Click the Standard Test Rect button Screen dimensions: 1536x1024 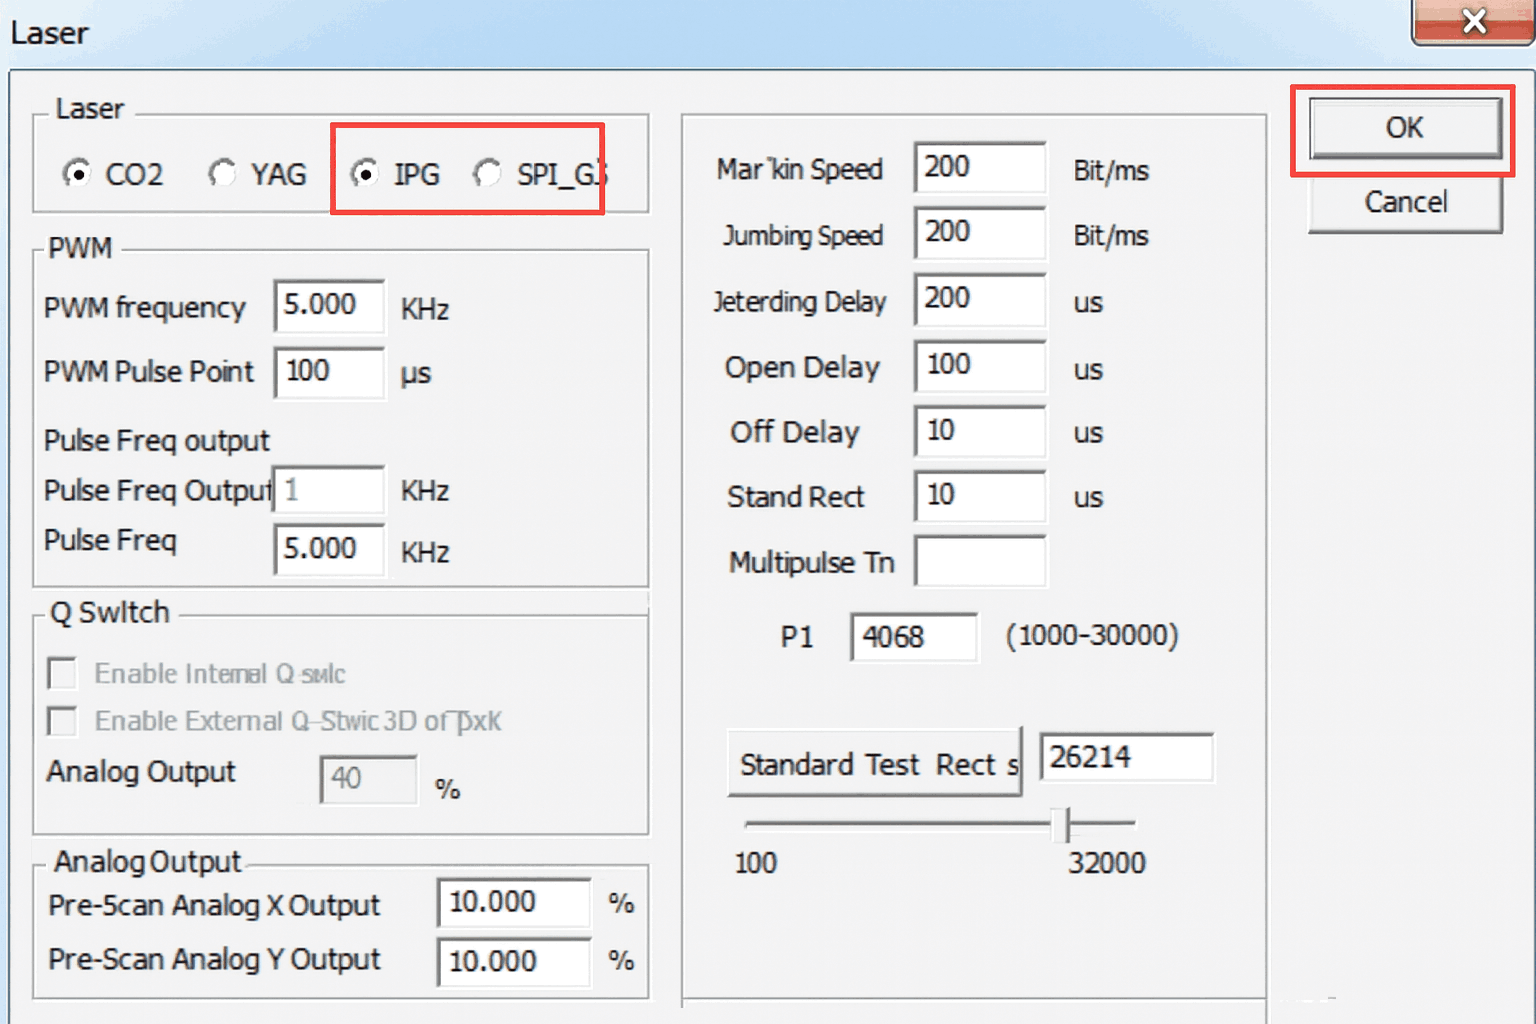pyautogui.click(x=874, y=764)
